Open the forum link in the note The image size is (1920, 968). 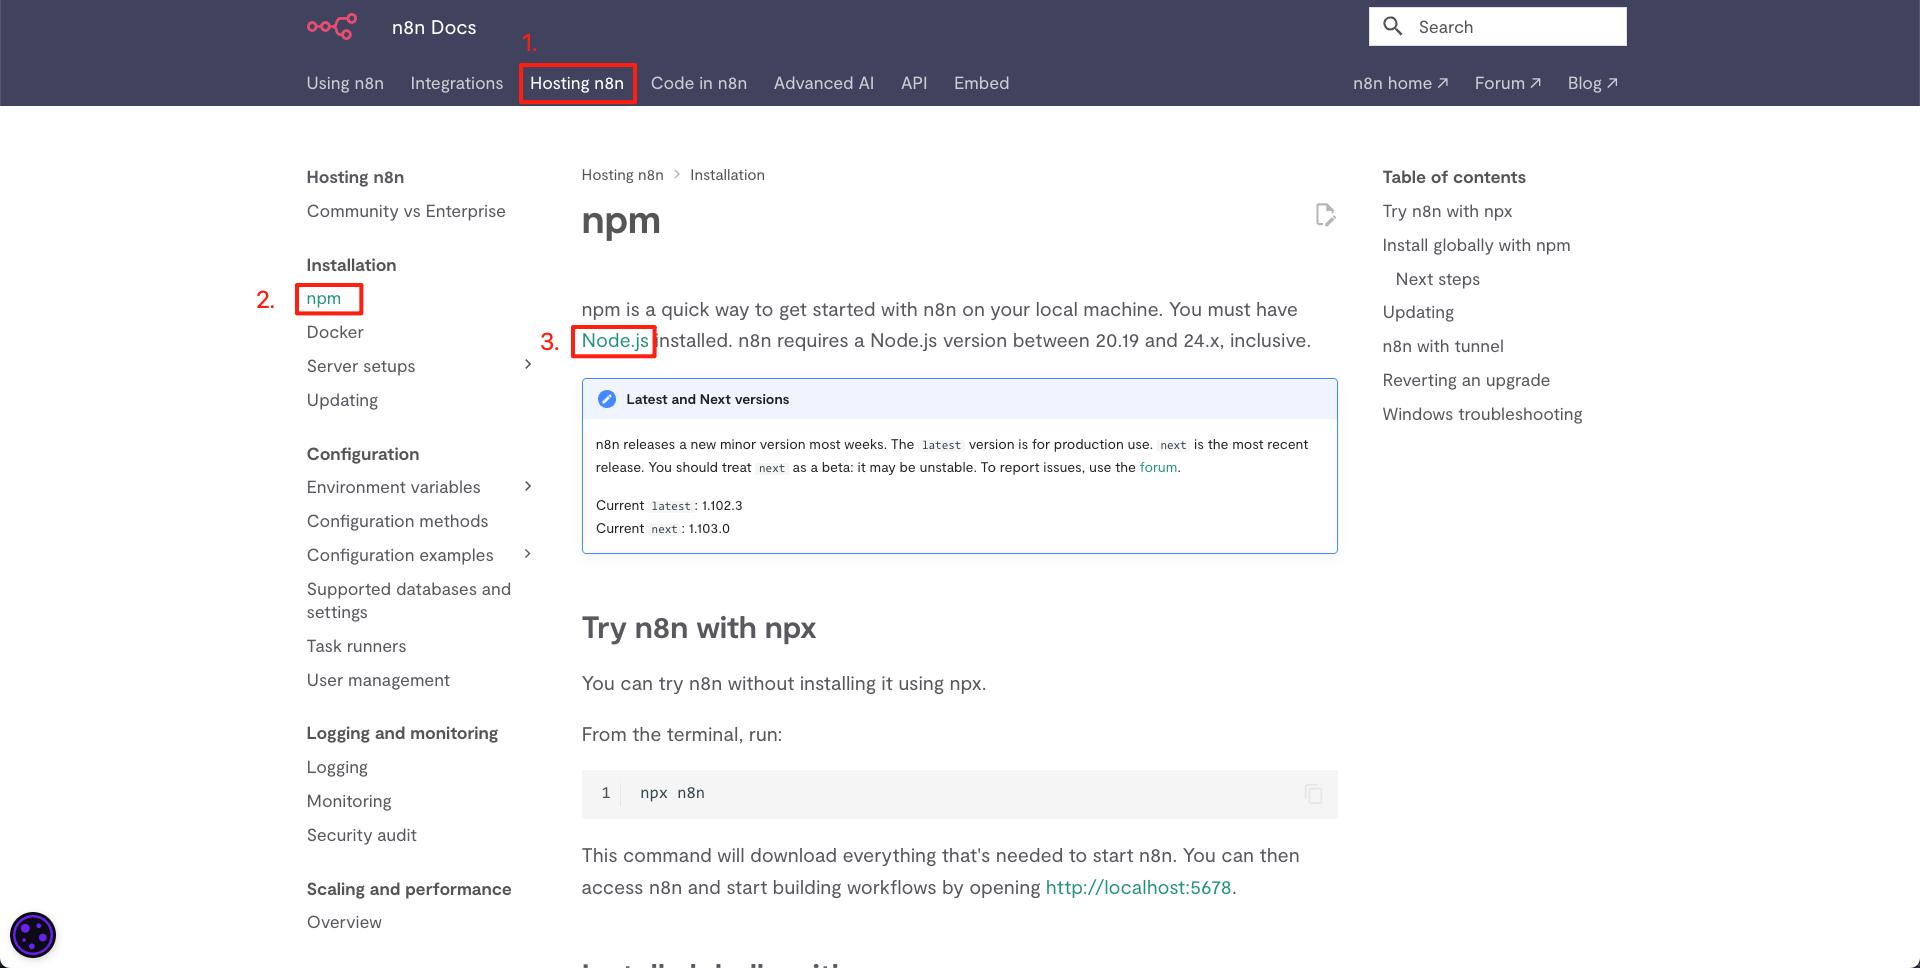coord(1158,467)
